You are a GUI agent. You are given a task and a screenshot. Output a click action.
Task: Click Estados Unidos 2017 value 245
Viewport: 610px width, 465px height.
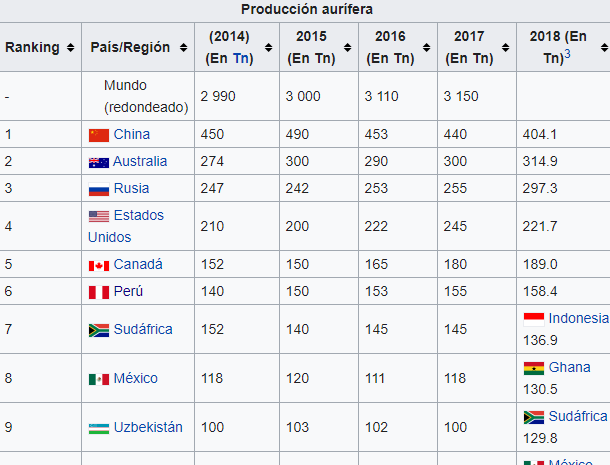click(x=455, y=226)
